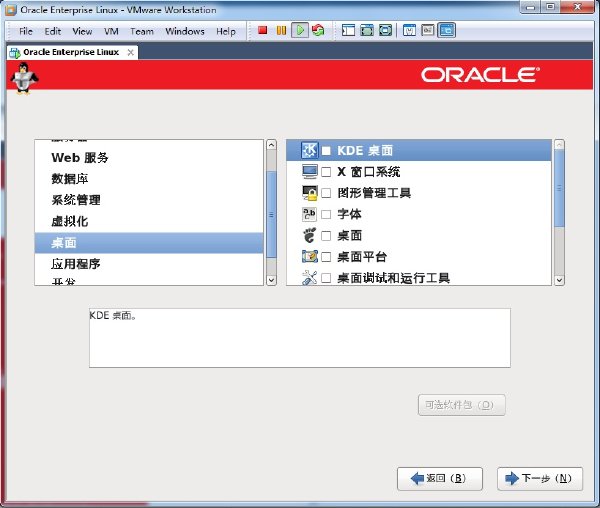Open the Windows menu
Viewport: 600px width, 508px height.
tap(185, 31)
